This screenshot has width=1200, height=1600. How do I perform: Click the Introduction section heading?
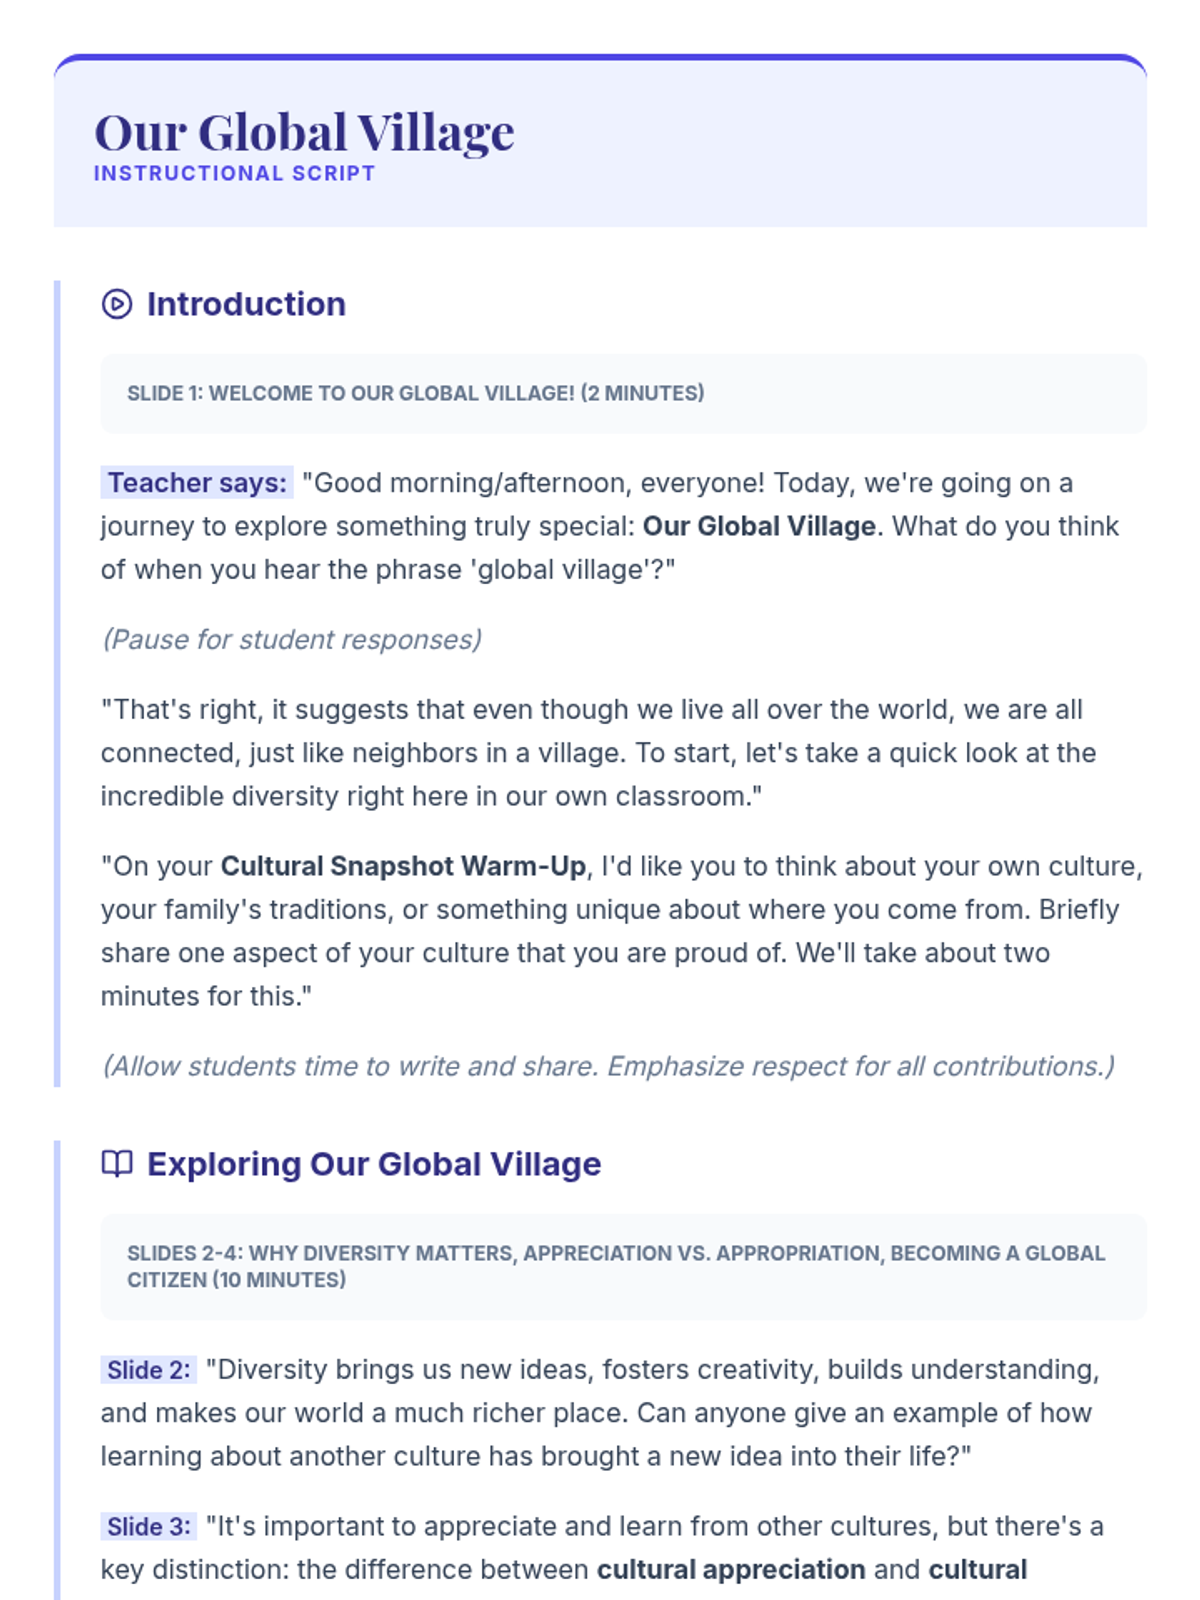pyautogui.click(x=246, y=304)
